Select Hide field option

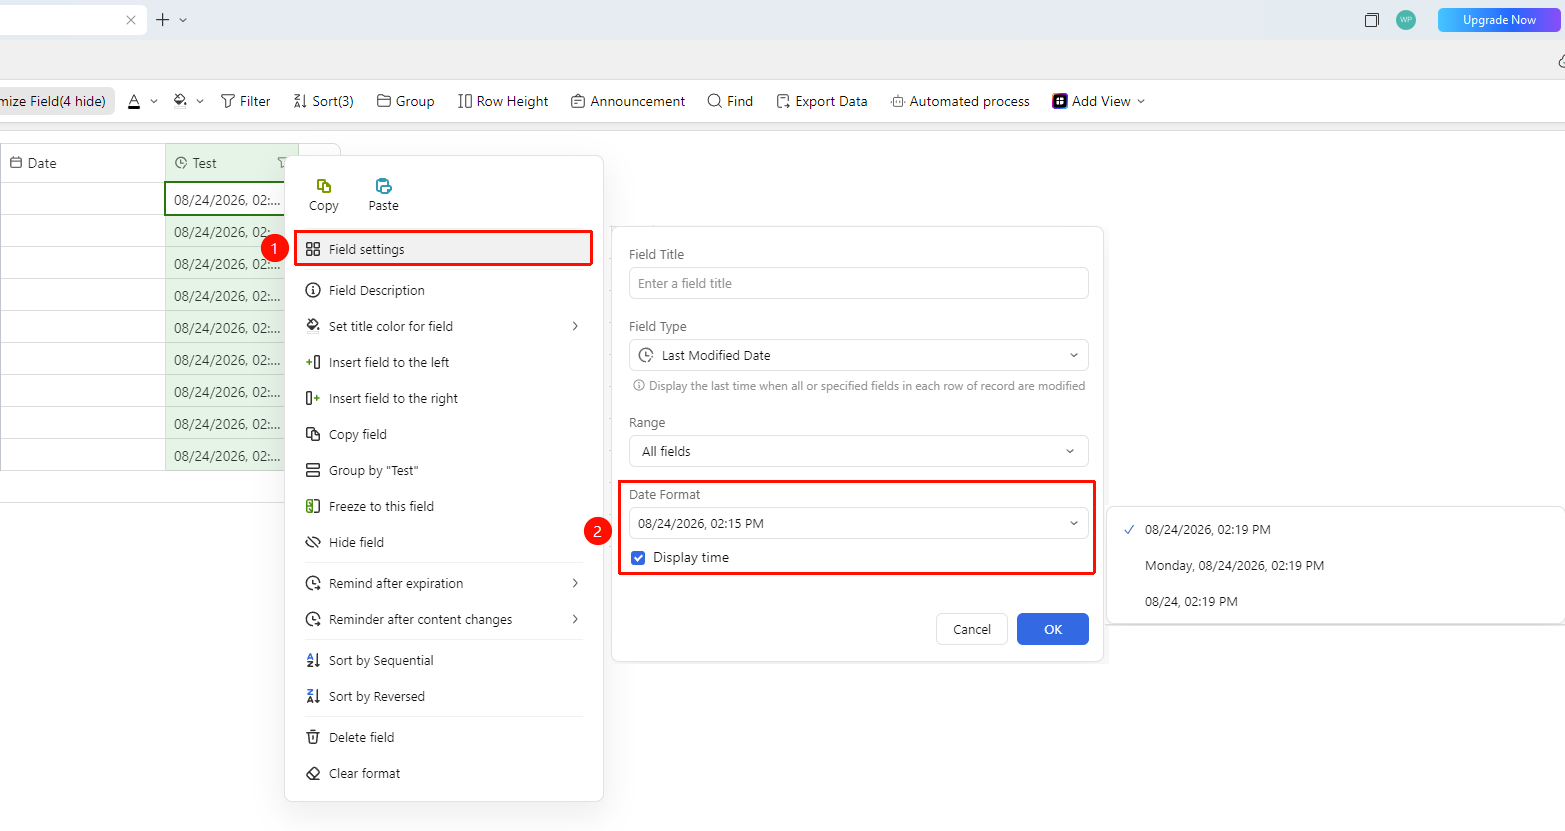click(444, 542)
